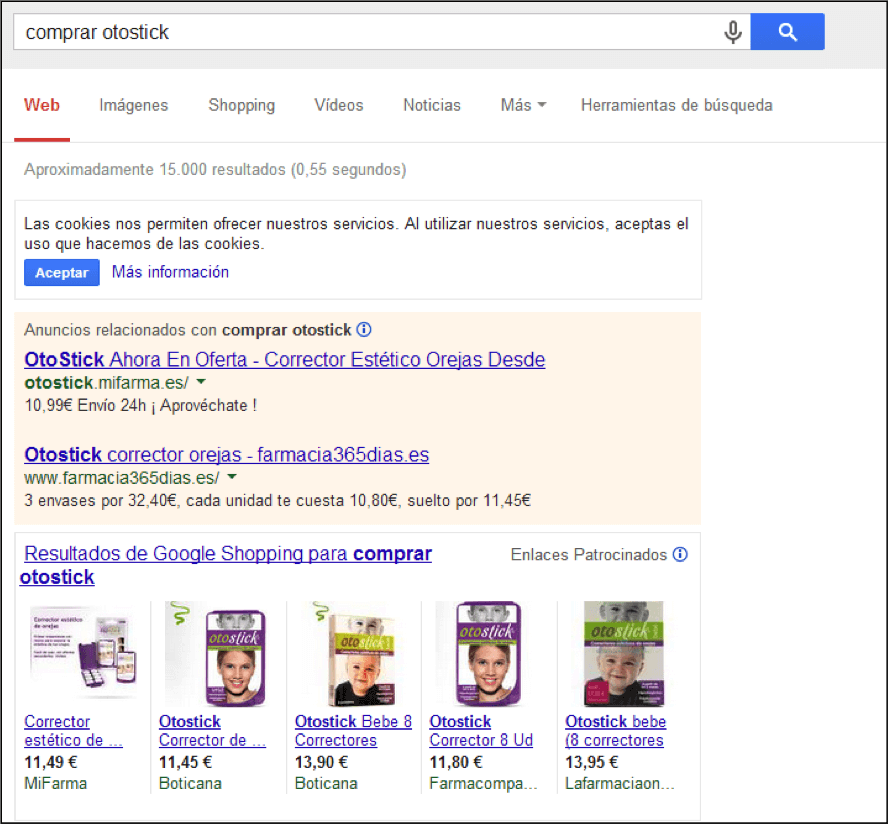Click the Farmacompa product thumbnail

click(x=488, y=653)
